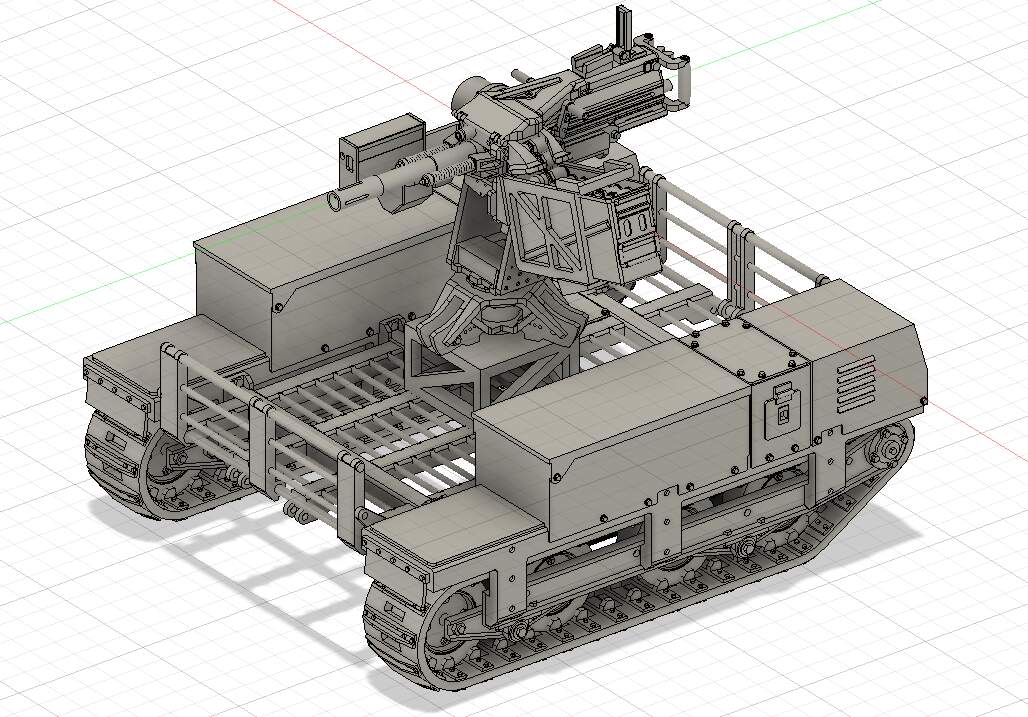The height and width of the screenshot is (717, 1028).
Task: Select the flat front fender of the far track
Action: coord(177,357)
